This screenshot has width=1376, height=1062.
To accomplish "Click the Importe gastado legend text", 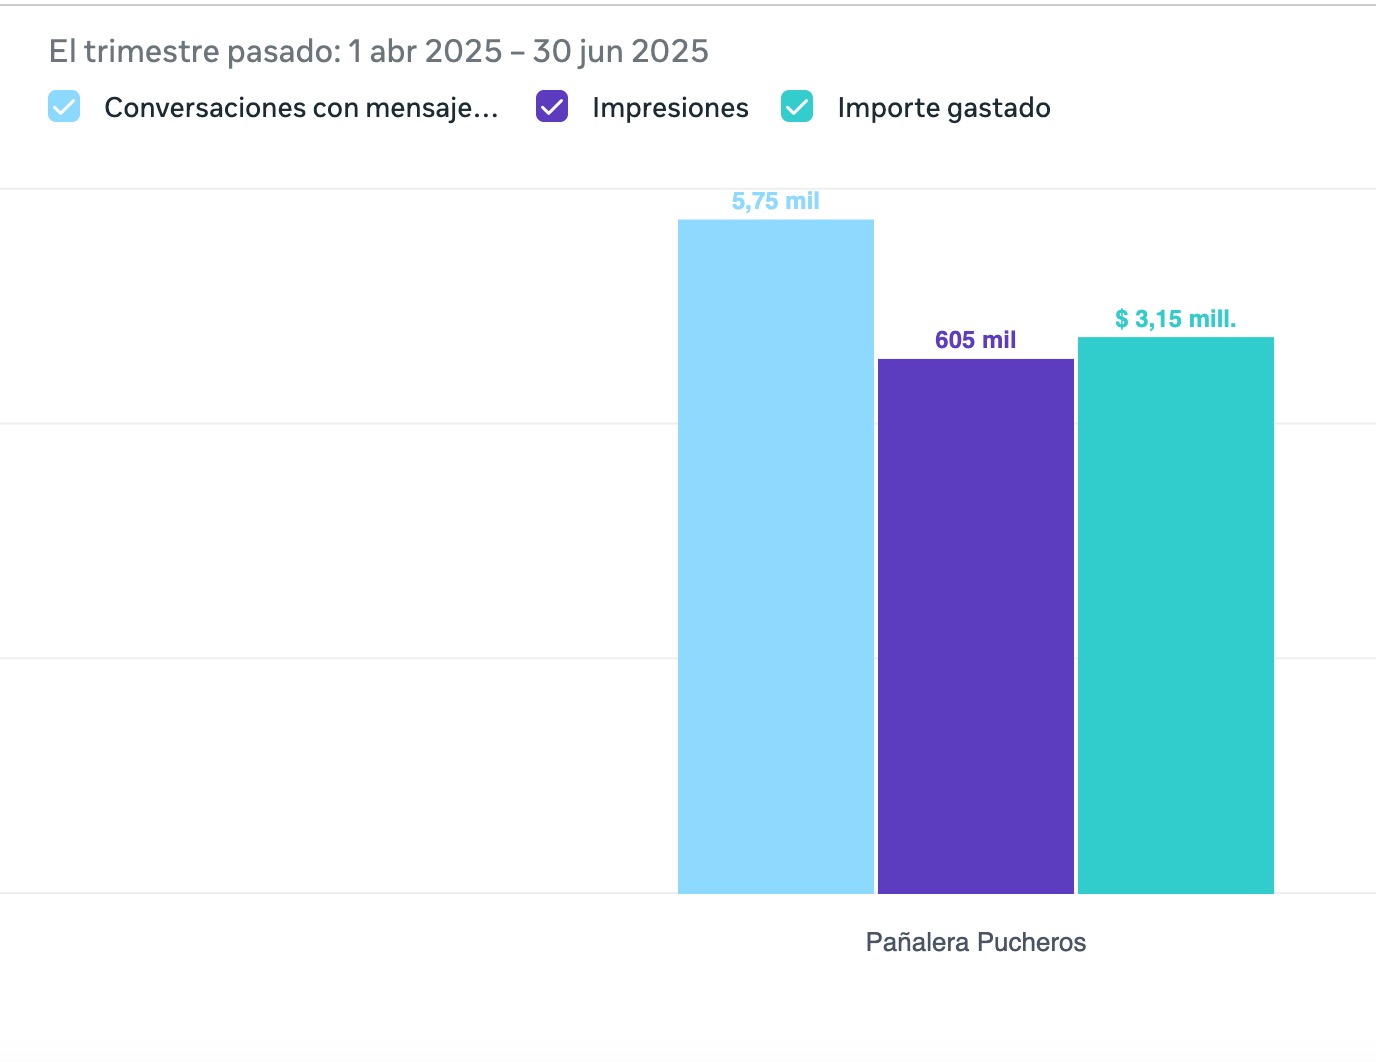I will pyautogui.click(x=943, y=108).
